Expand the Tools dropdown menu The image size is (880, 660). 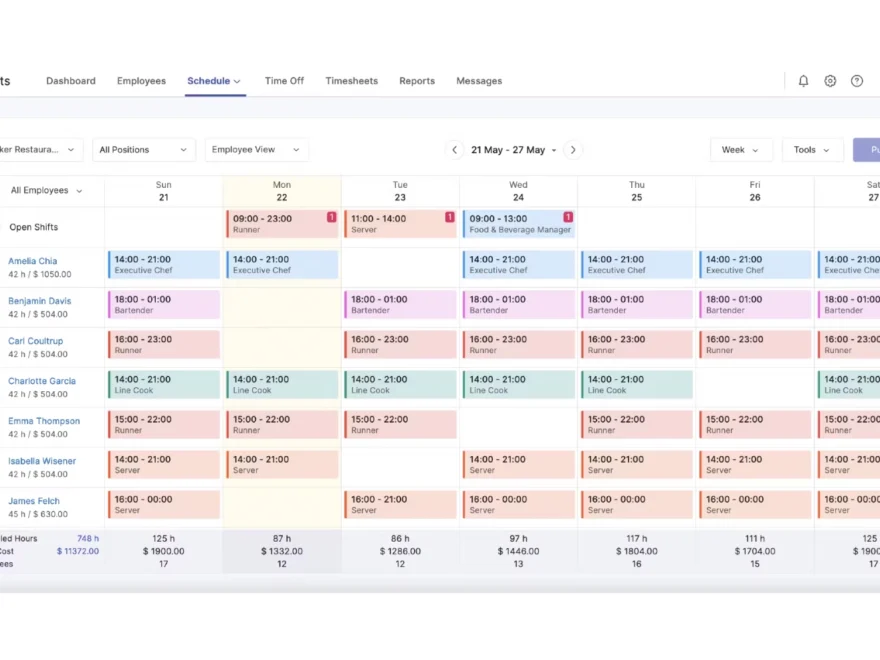812,150
